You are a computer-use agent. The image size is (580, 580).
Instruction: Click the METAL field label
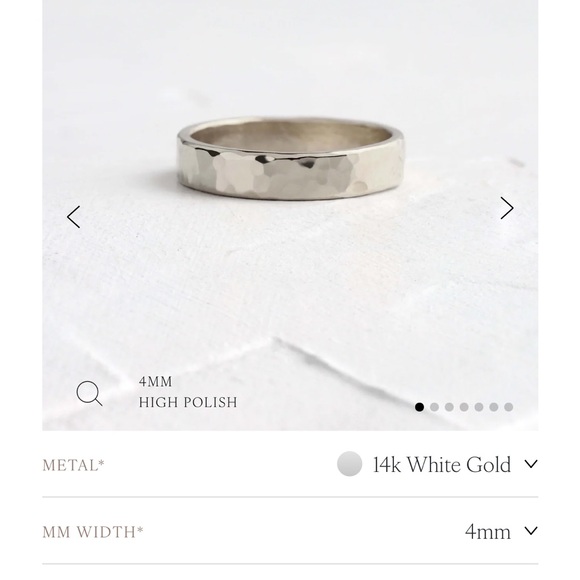pos(74,465)
